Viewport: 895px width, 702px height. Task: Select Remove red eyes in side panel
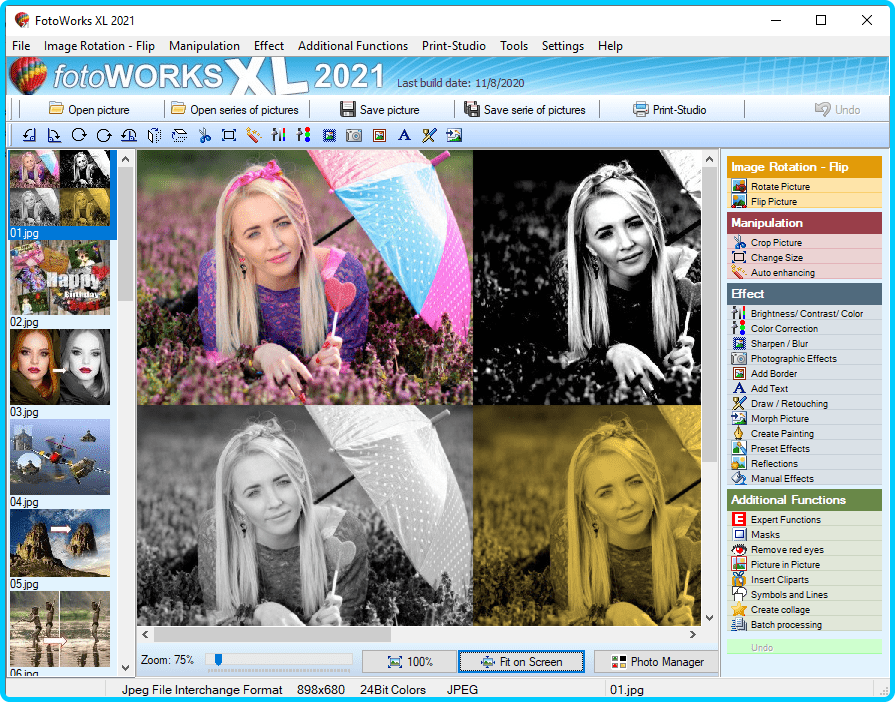click(x=788, y=550)
